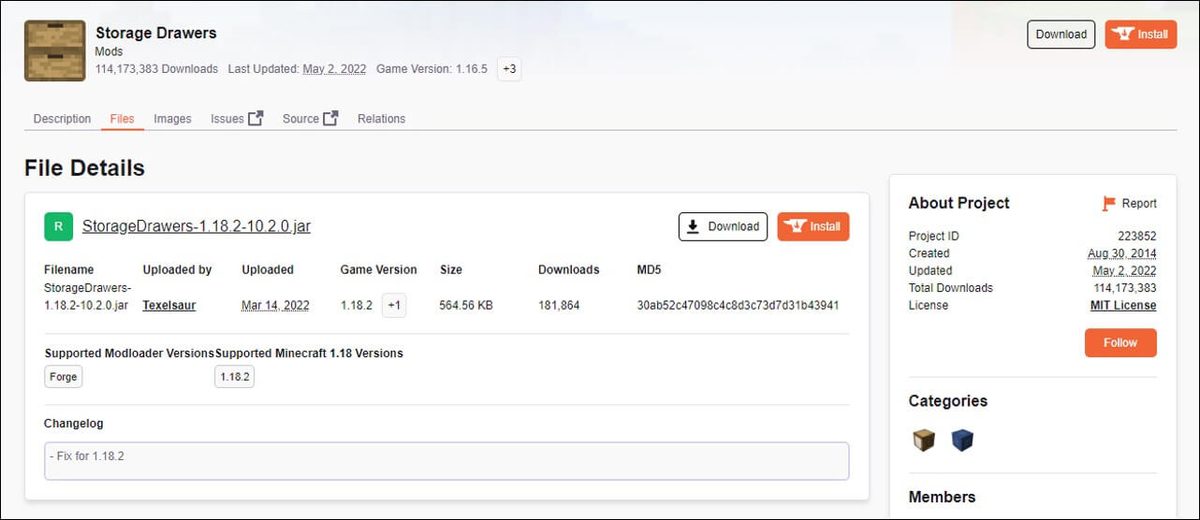Screen dimensions: 1200x520
Task: Click the external link icon next to Source
Action: click(x=331, y=118)
